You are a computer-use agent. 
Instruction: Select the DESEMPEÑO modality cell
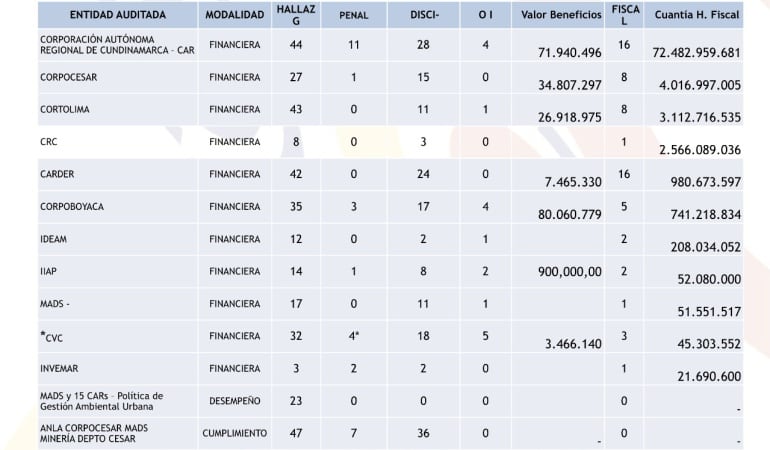[x=234, y=401]
